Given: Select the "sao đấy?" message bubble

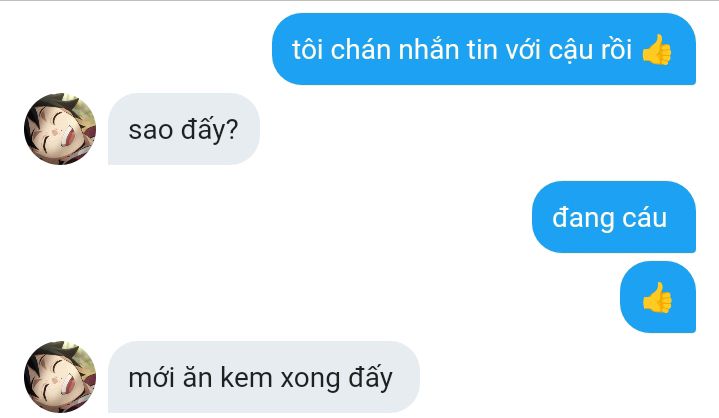Looking at the screenshot, I should [x=184, y=129].
